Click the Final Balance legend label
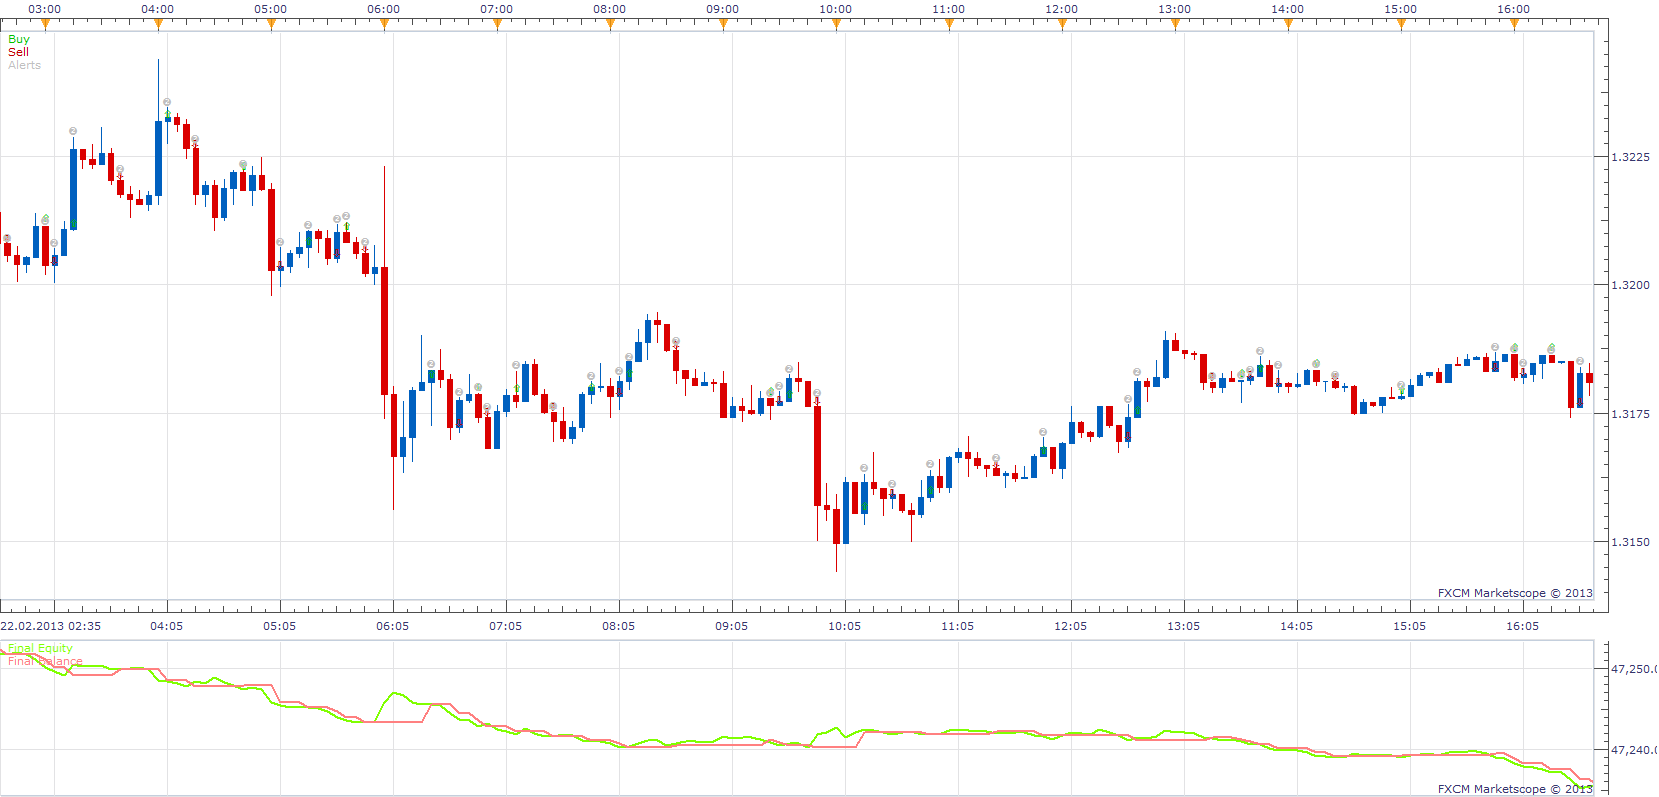Image resolution: width=1659 pixels, height=797 pixels. point(45,661)
